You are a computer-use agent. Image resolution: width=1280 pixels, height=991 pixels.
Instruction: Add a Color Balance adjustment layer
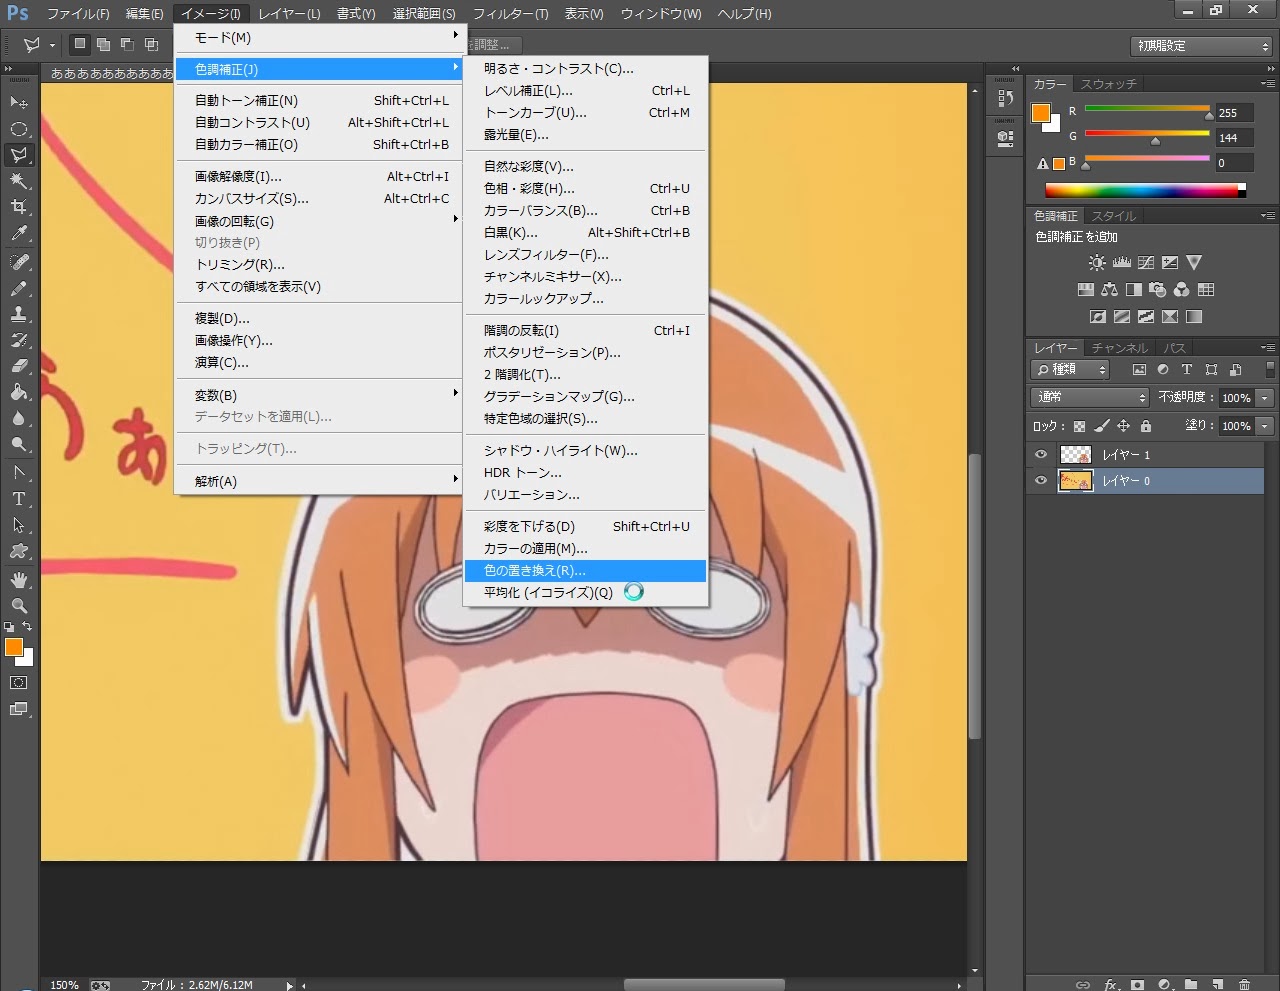(x=1109, y=290)
